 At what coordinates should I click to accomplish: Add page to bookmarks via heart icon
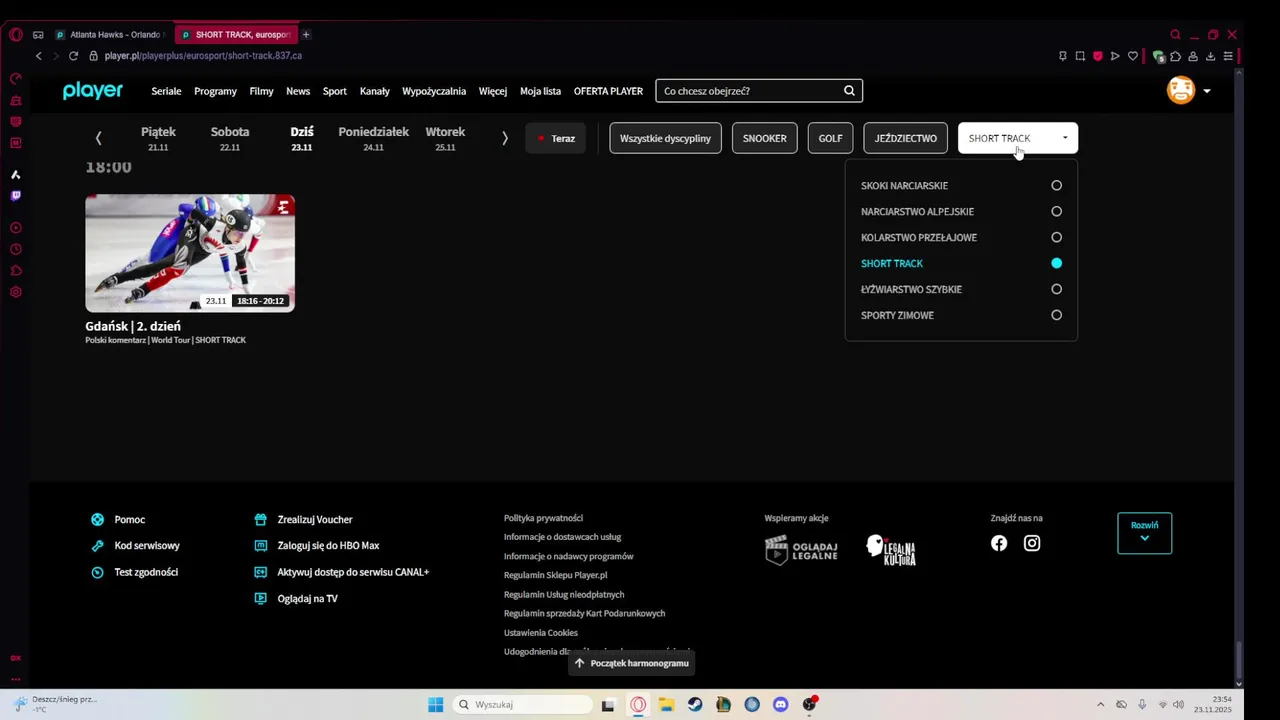click(1133, 56)
